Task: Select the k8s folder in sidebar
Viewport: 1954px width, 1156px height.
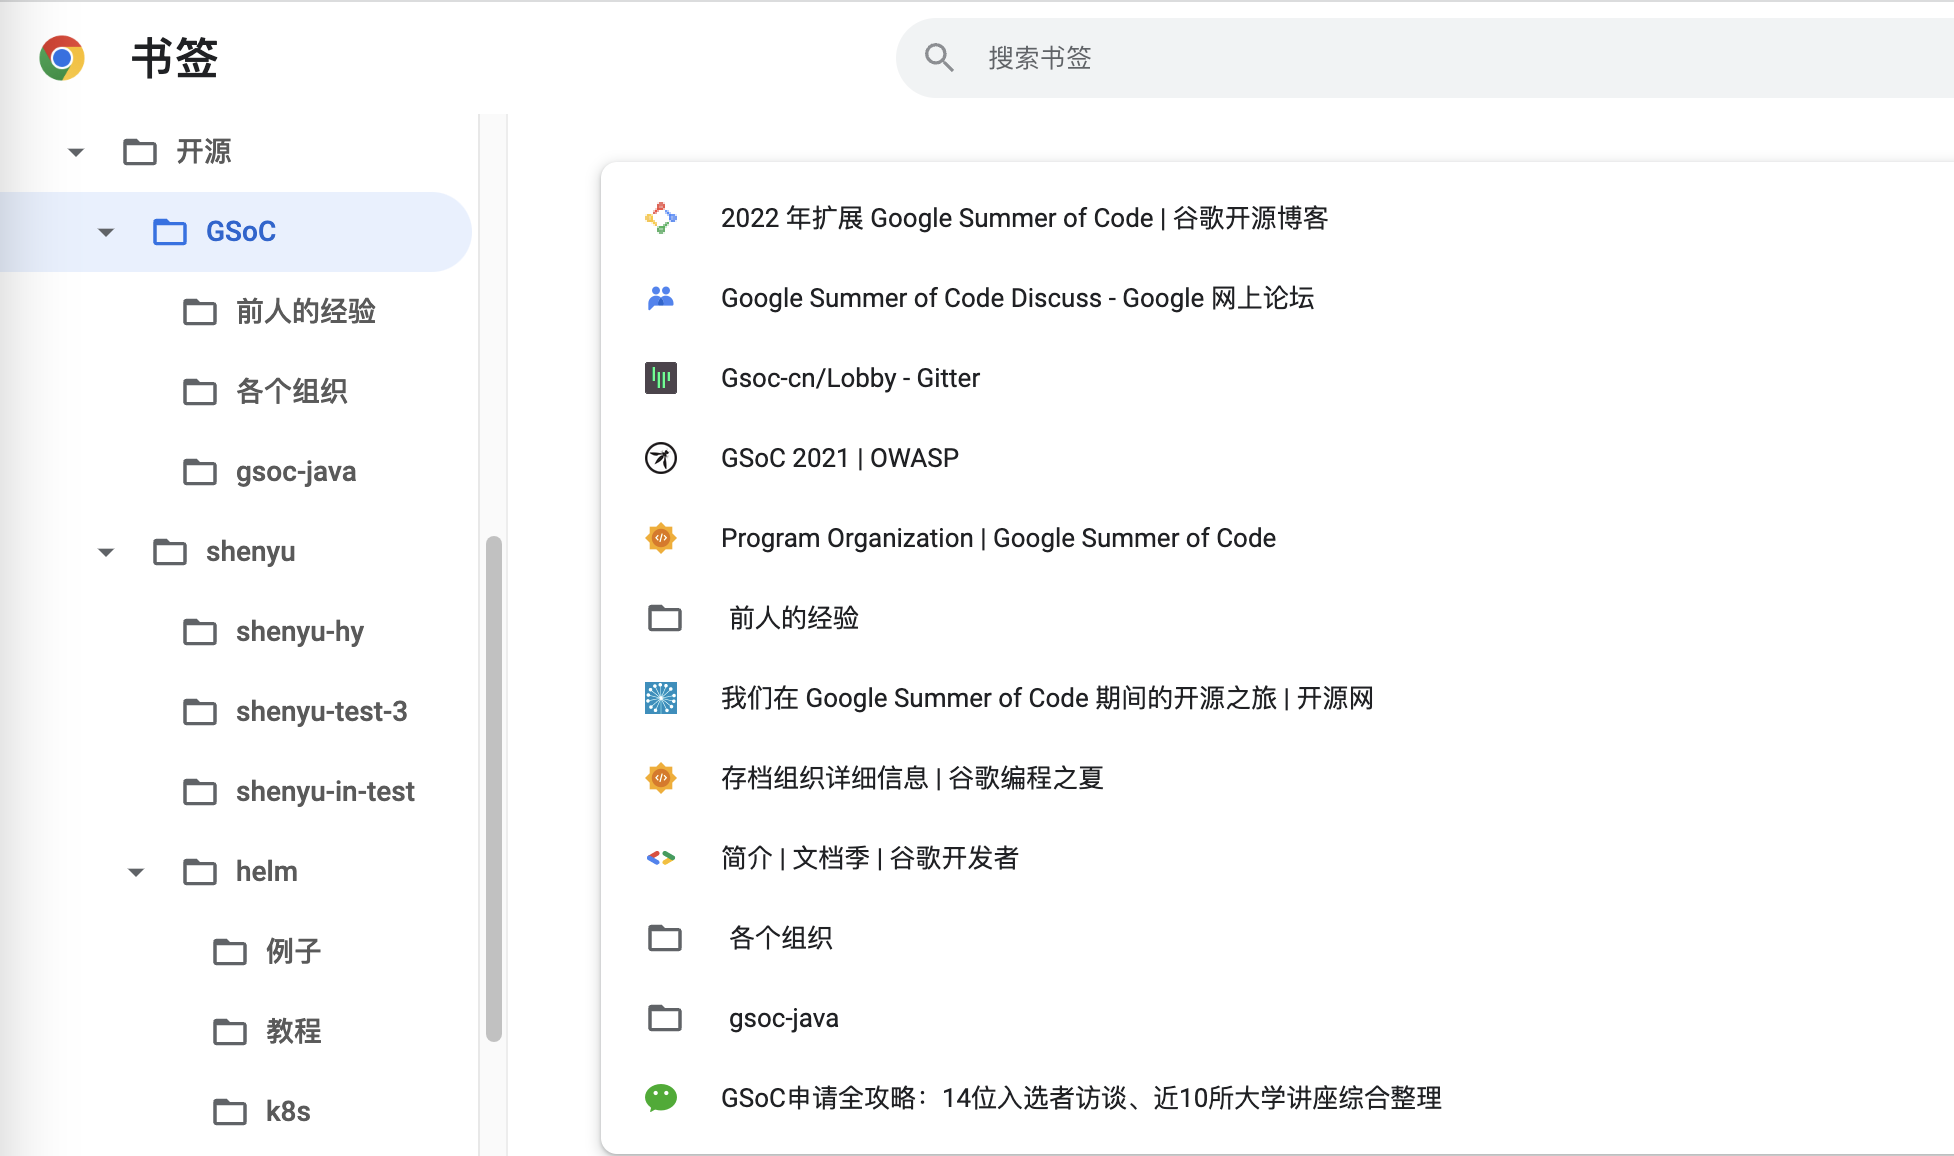Action: coord(287,1112)
